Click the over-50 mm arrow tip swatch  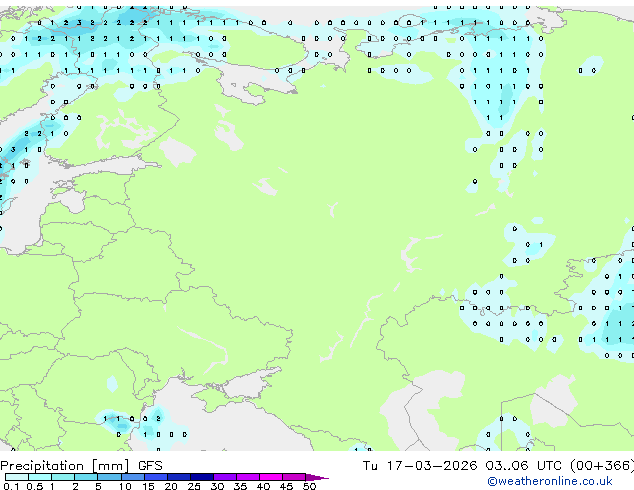point(317,477)
